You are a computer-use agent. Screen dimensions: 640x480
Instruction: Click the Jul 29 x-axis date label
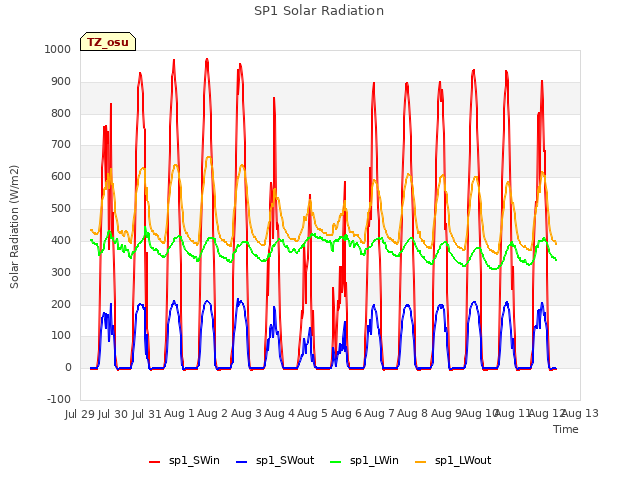point(80,414)
